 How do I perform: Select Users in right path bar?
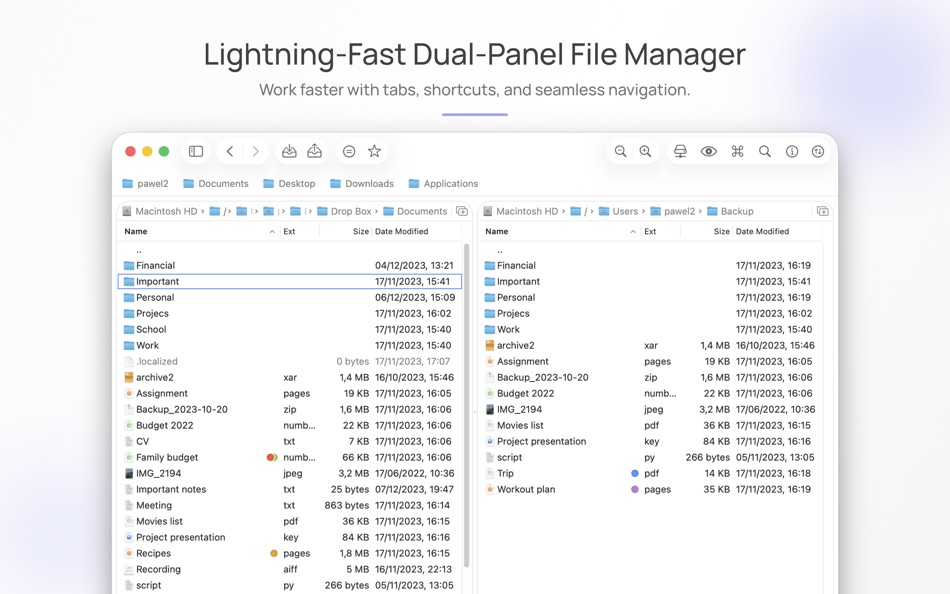click(618, 212)
